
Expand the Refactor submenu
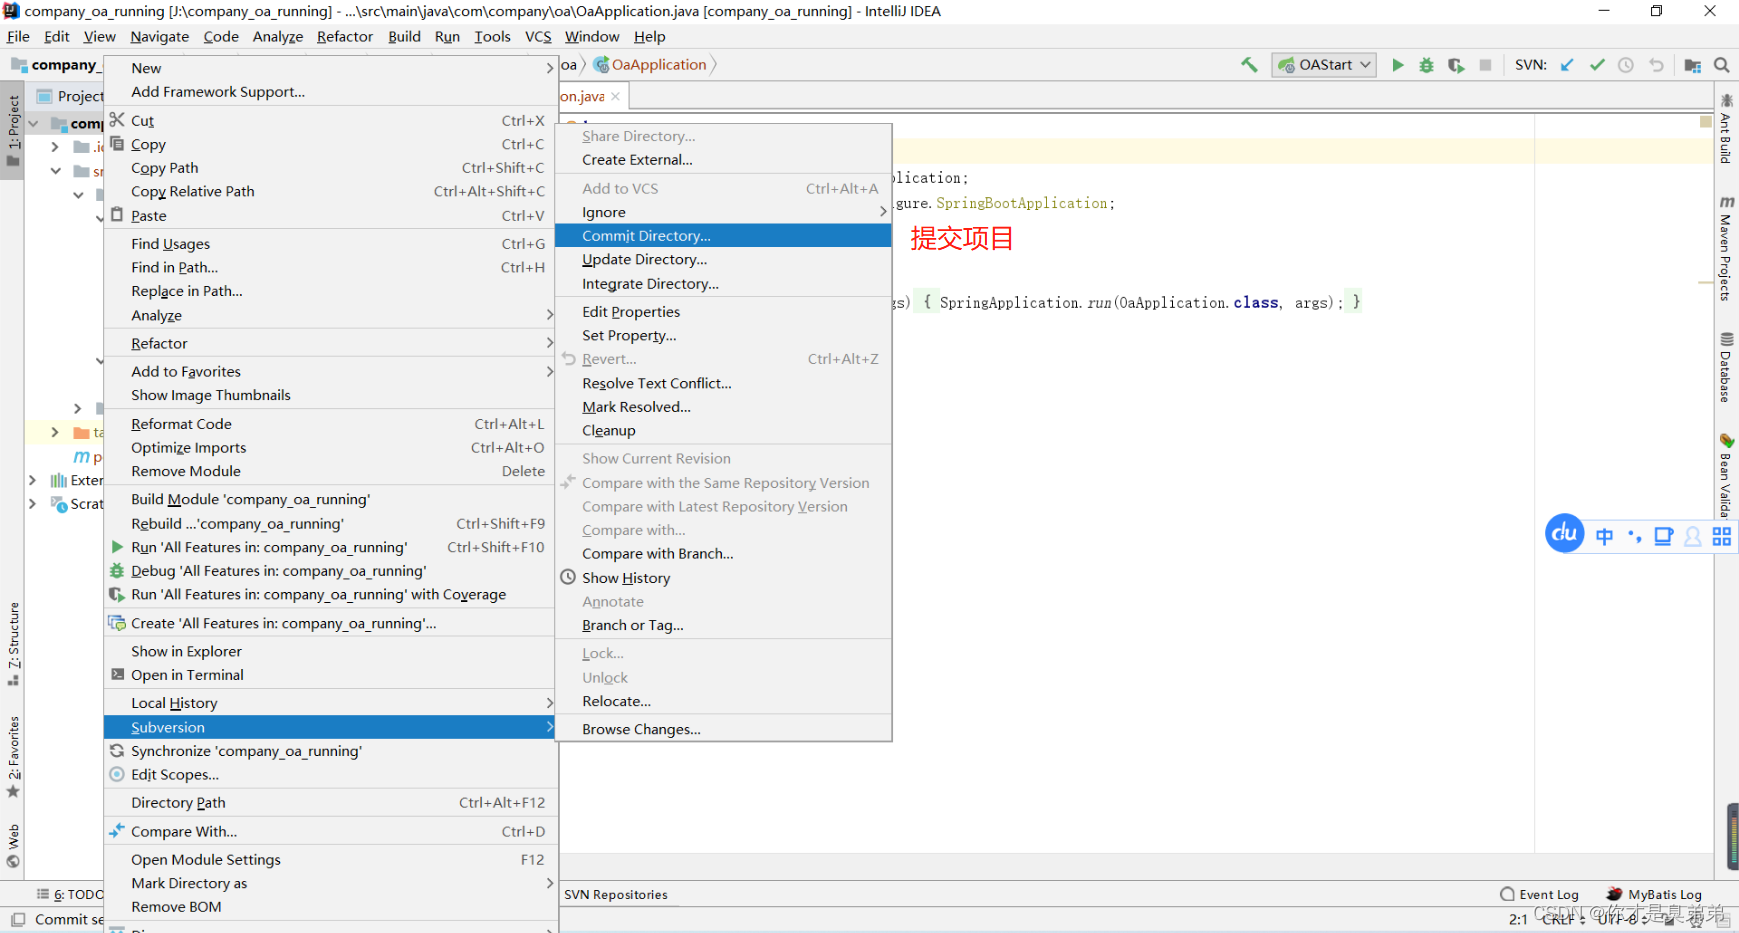click(330, 343)
